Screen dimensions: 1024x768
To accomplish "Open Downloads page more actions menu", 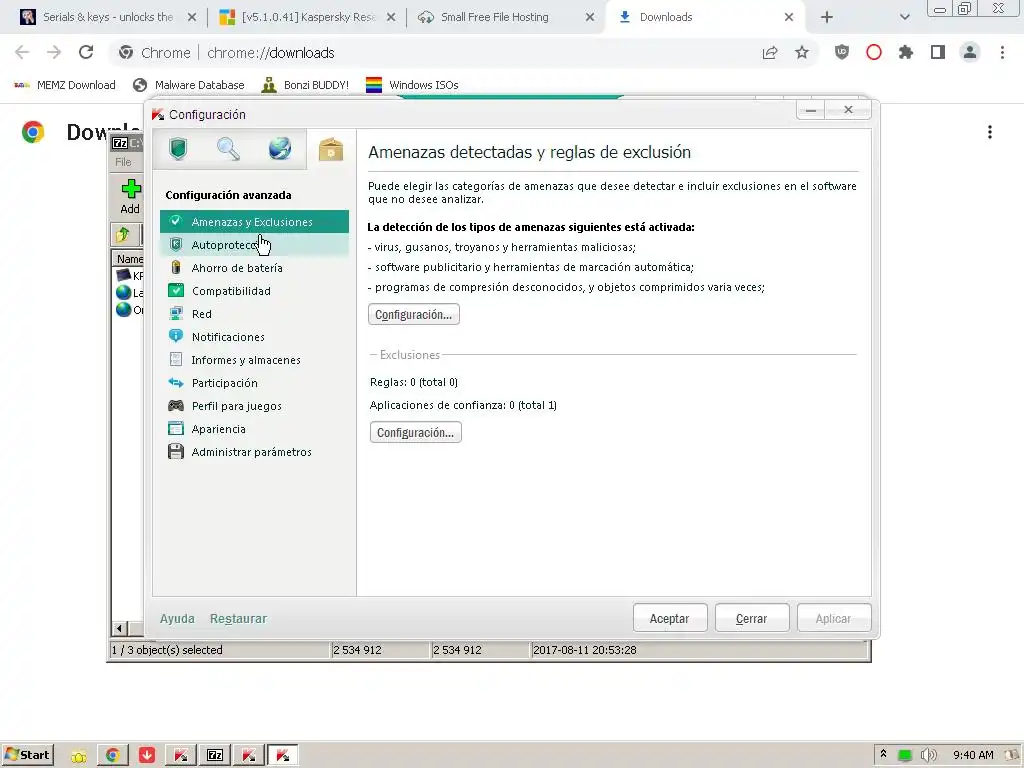I will [x=990, y=133].
